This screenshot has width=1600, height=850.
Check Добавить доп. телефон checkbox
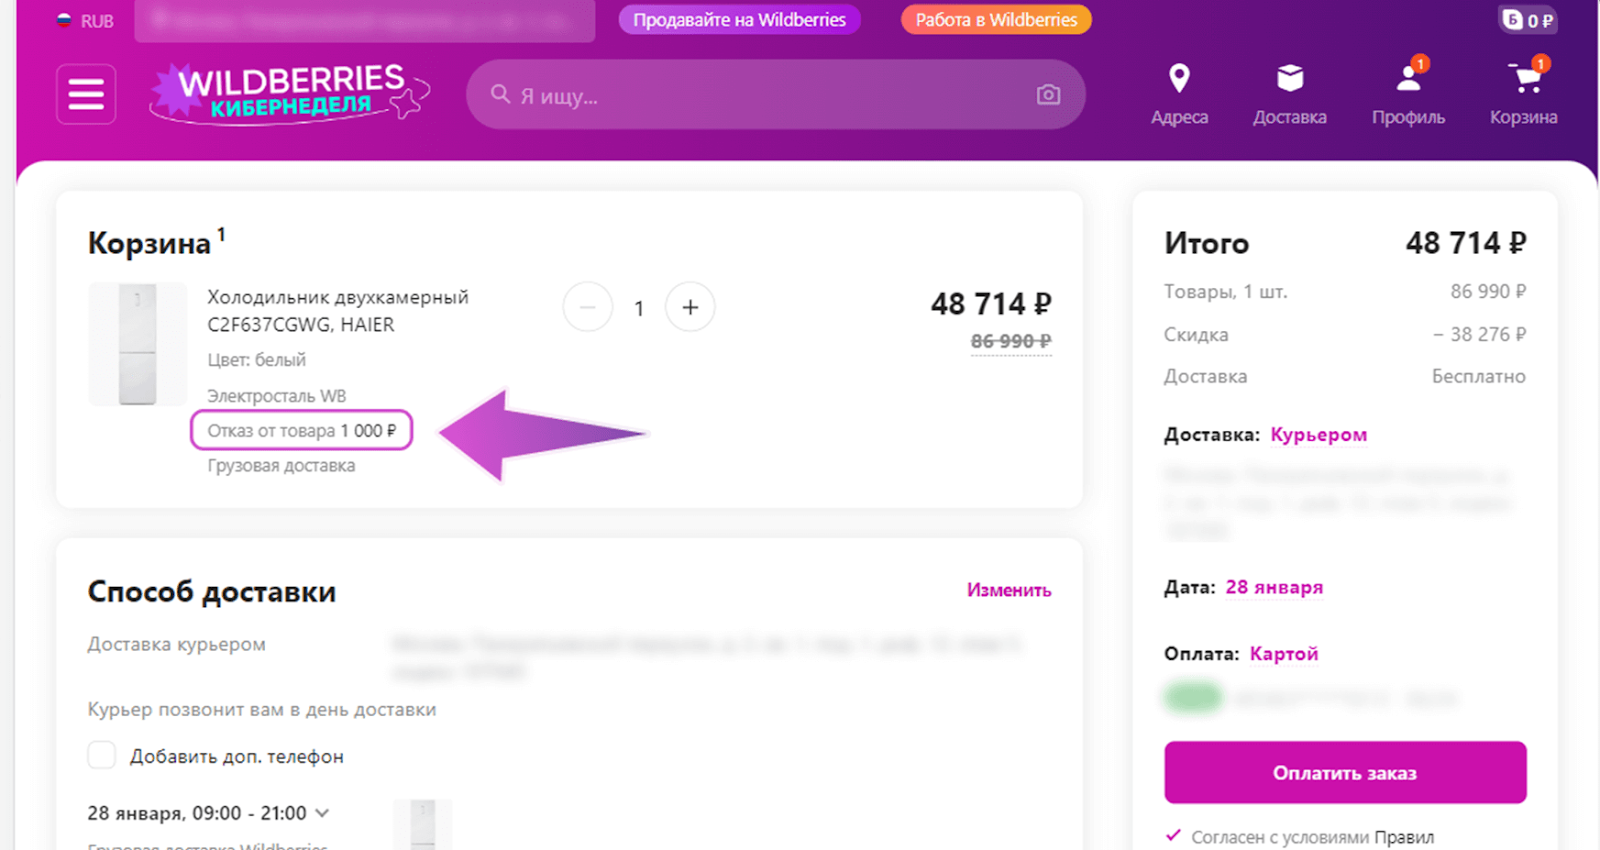(102, 755)
